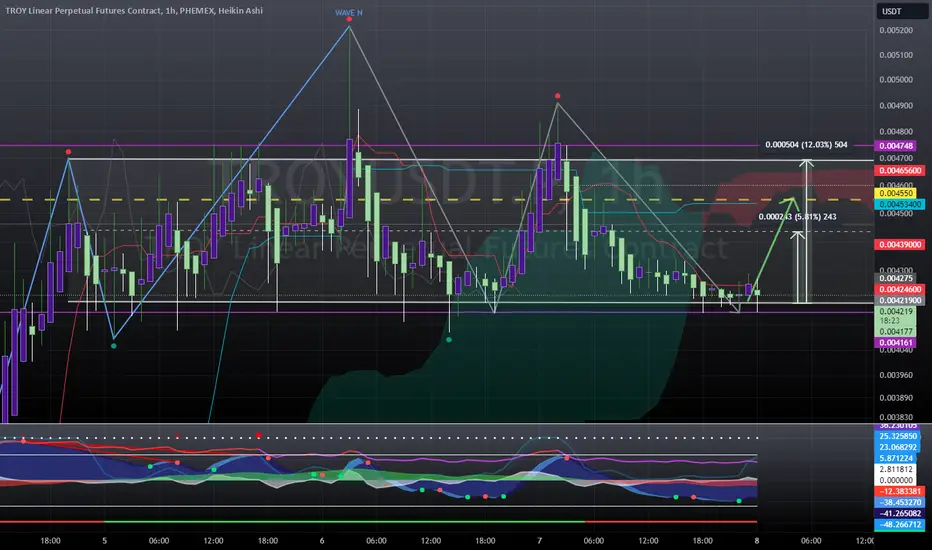Click the 23.068292 indicator value label
Screen dimensions: 932x550
pos(899,447)
